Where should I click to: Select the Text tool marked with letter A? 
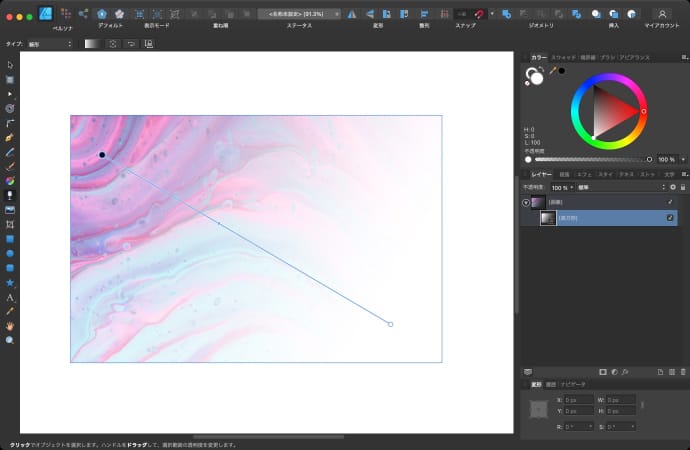coord(10,298)
